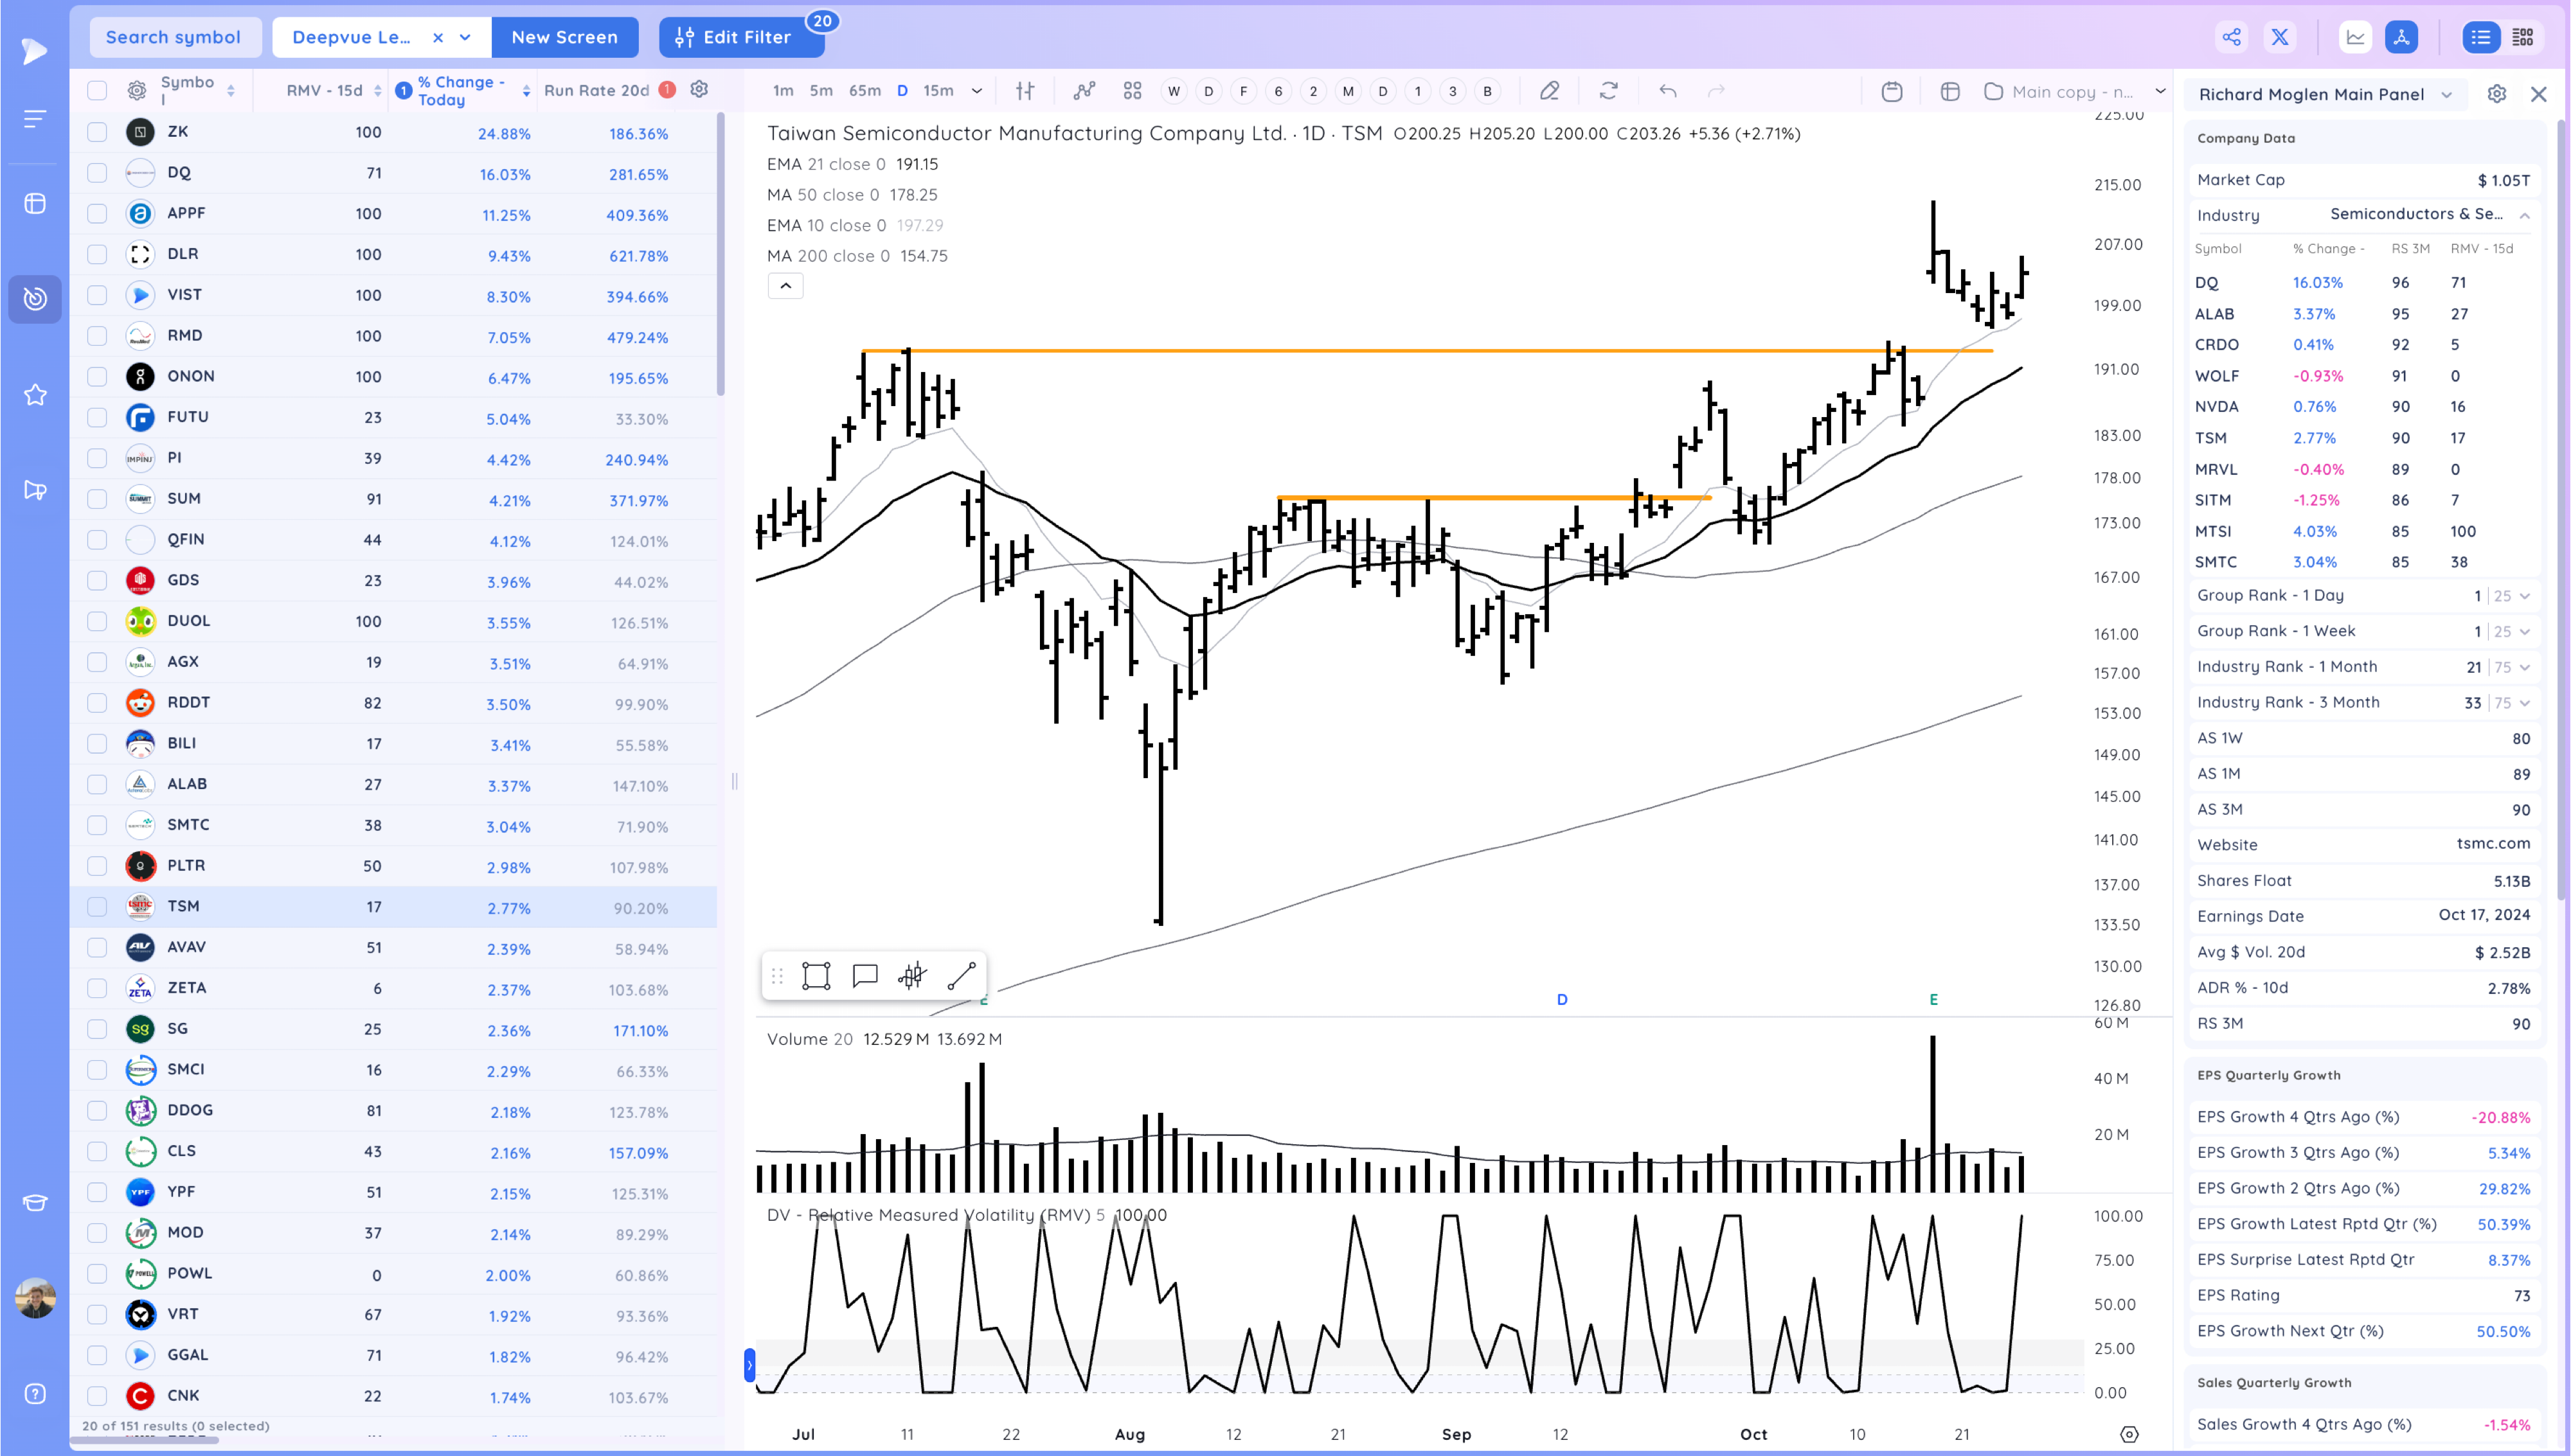2571x1456 pixels.
Task: Click the New Screen button
Action: [x=564, y=37]
